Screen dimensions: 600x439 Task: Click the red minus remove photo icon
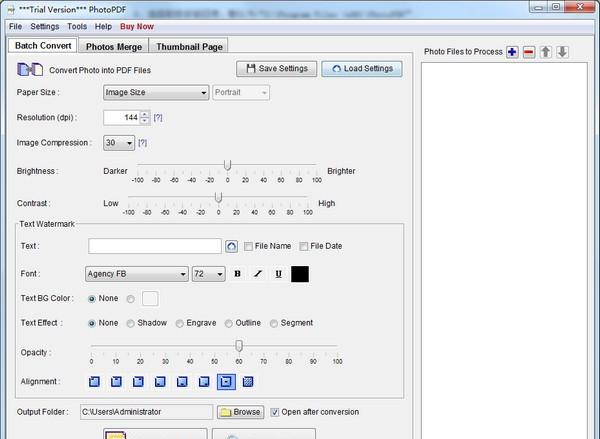tap(529, 52)
